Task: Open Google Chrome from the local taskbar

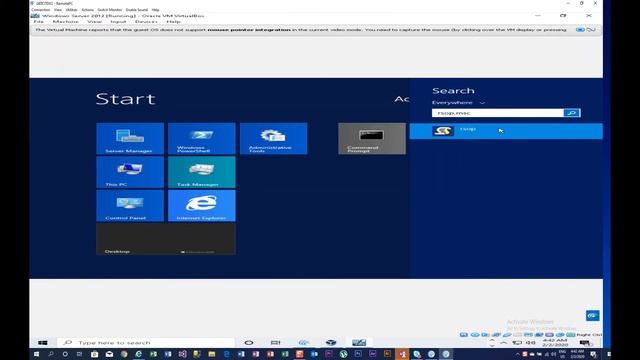Action: (x=124, y=354)
